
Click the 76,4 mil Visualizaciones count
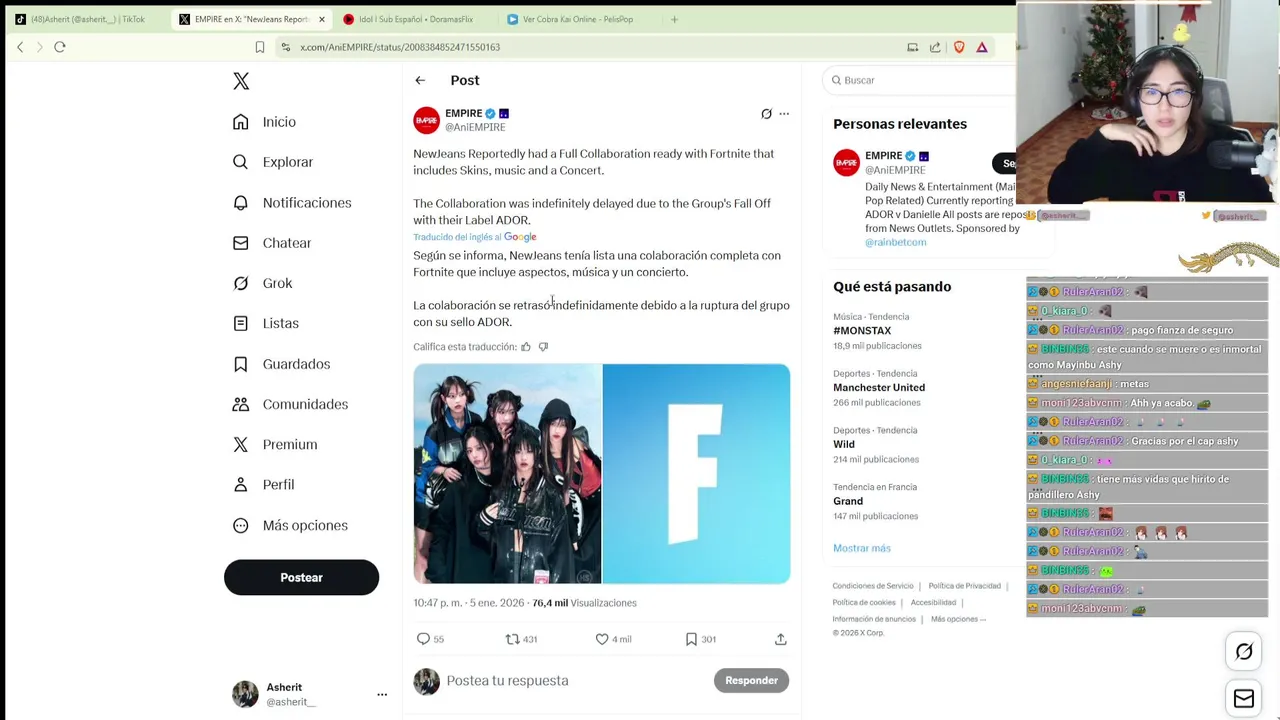pos(584,603)
